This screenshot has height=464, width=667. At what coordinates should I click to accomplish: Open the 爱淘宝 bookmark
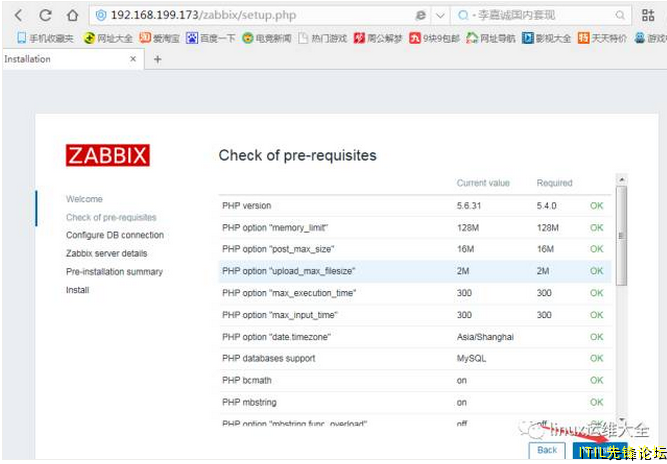tap(160, 38)
